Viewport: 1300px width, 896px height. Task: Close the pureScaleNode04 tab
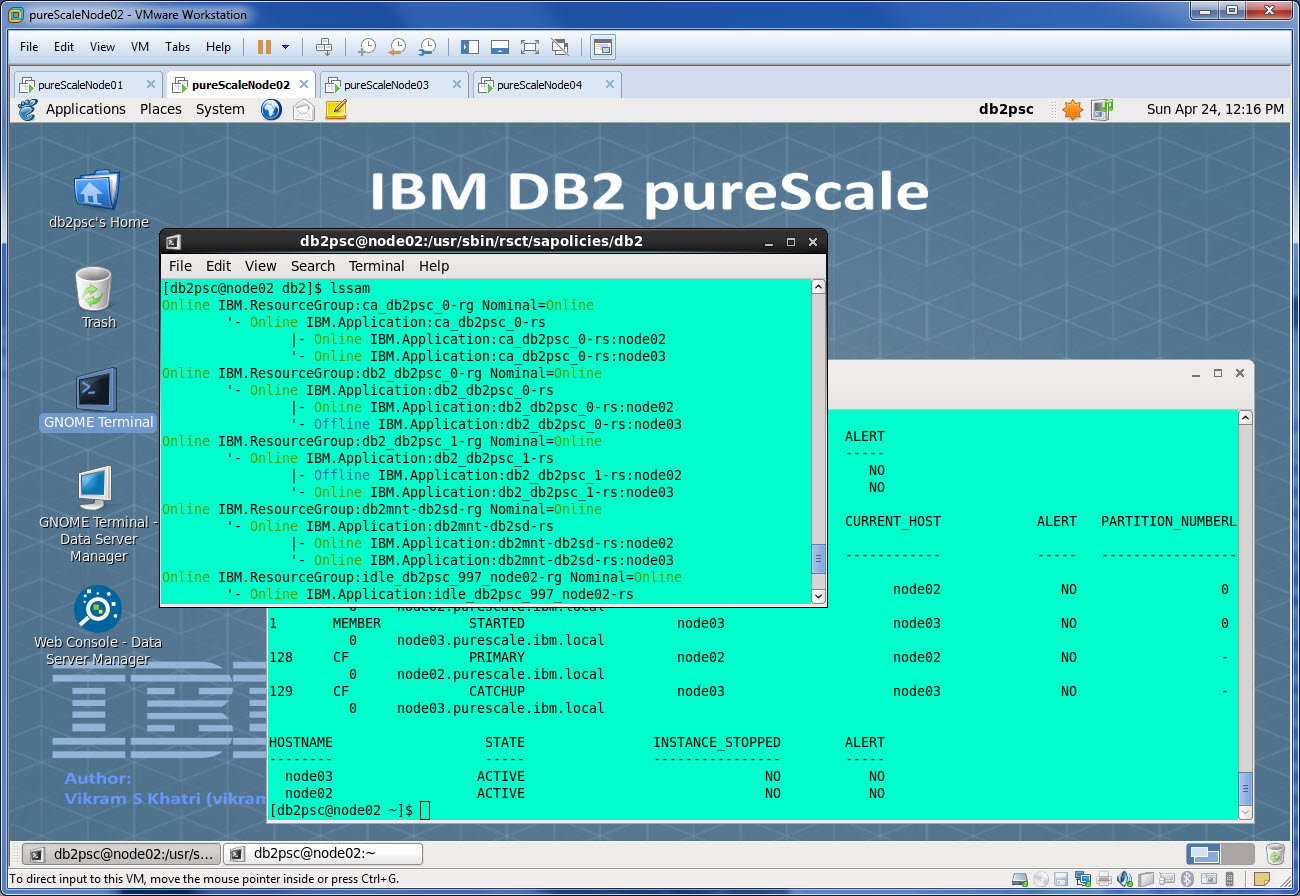coord(610,85)
